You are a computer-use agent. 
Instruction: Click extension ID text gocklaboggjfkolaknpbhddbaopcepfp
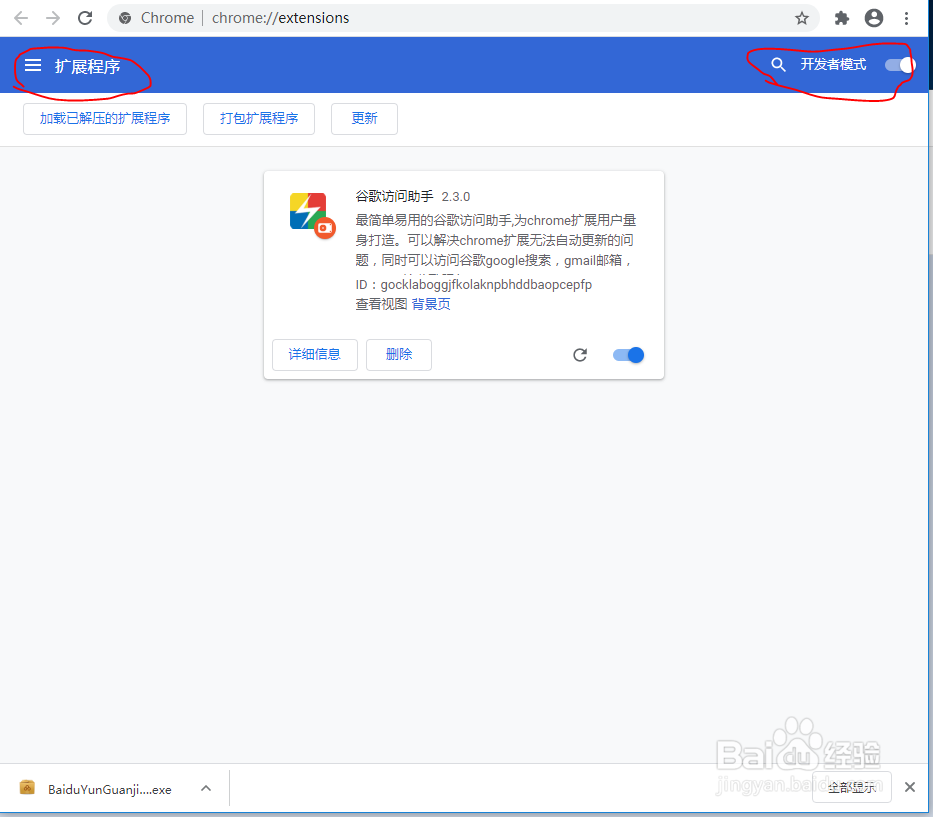[486, 284]
